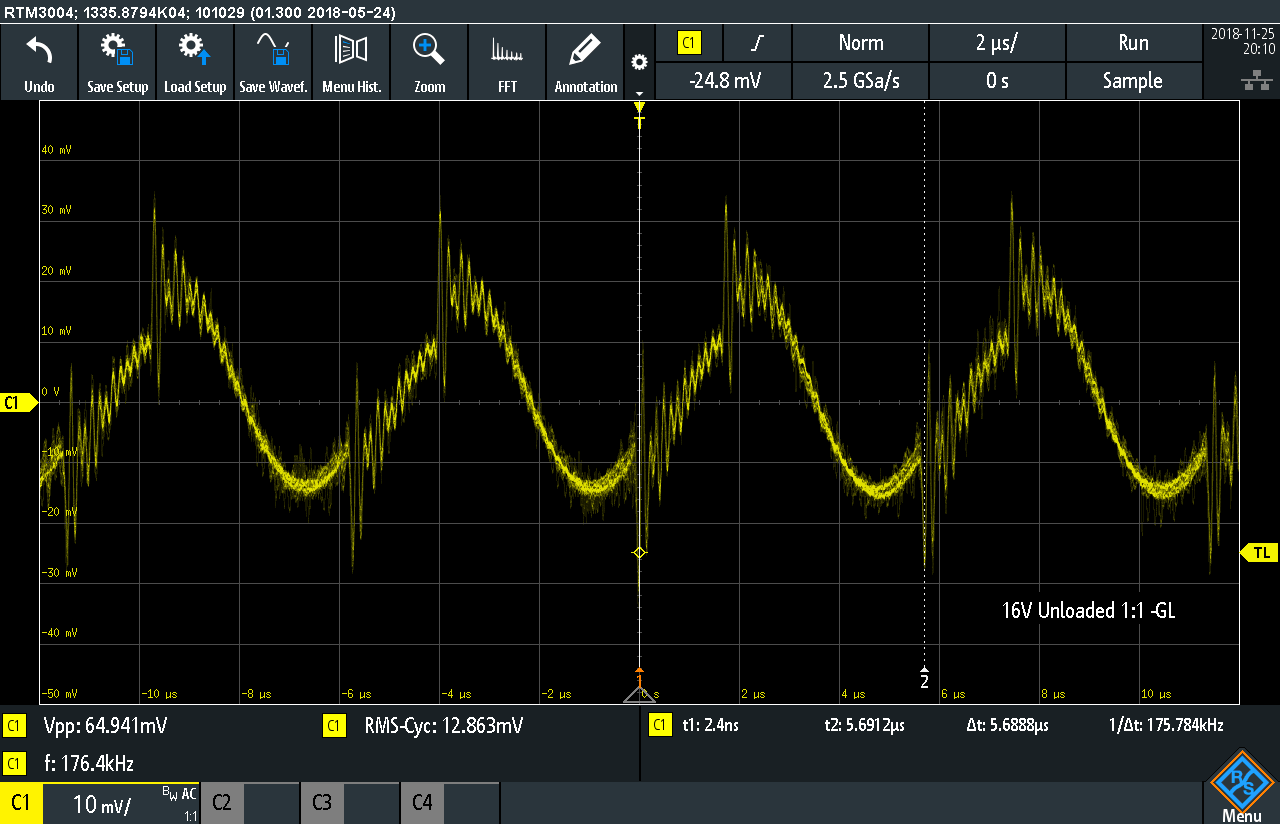Click the Load Setup gear icon
Screen dimensions: 1280x824
click(x=195, y=50)
